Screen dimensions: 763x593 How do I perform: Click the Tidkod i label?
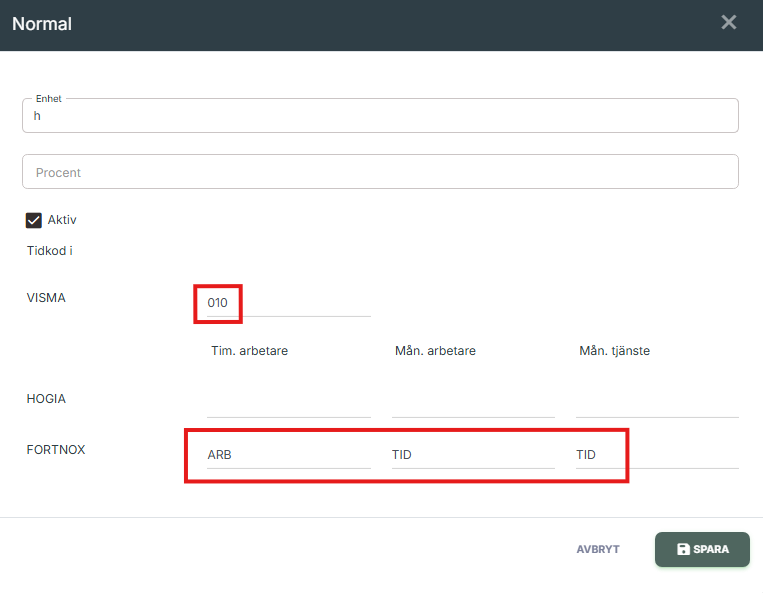[50, 251]
